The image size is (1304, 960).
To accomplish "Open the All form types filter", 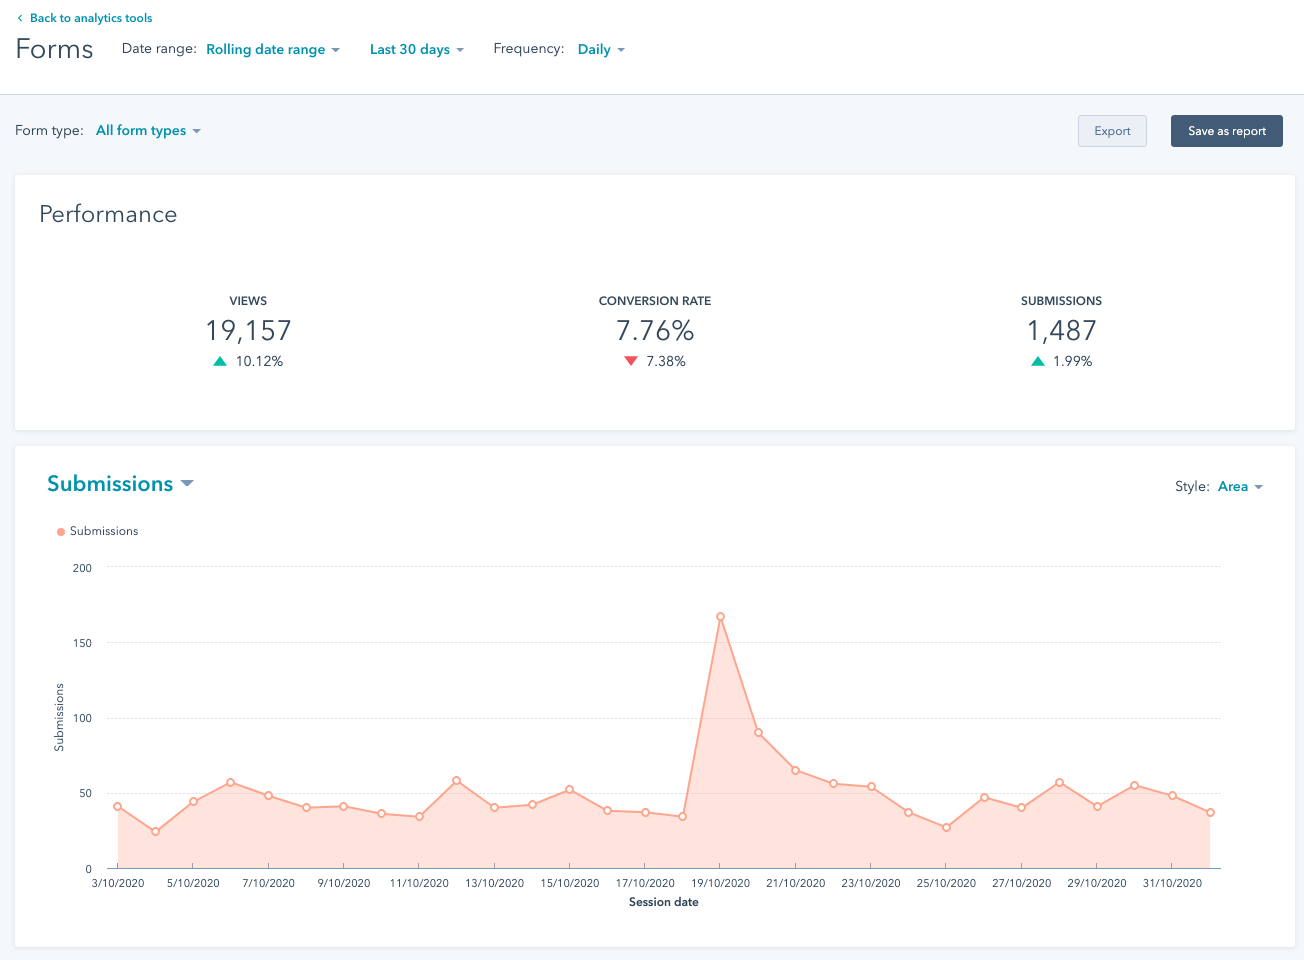I will [x=148, y=130].
